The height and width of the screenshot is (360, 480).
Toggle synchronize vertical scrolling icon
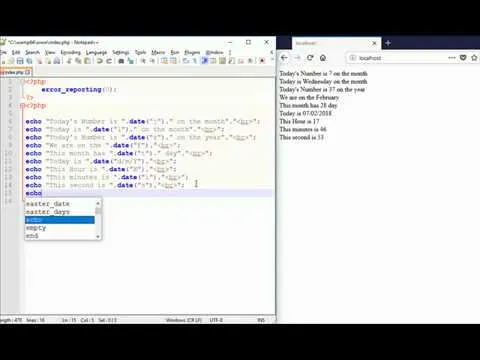[164, 61]
